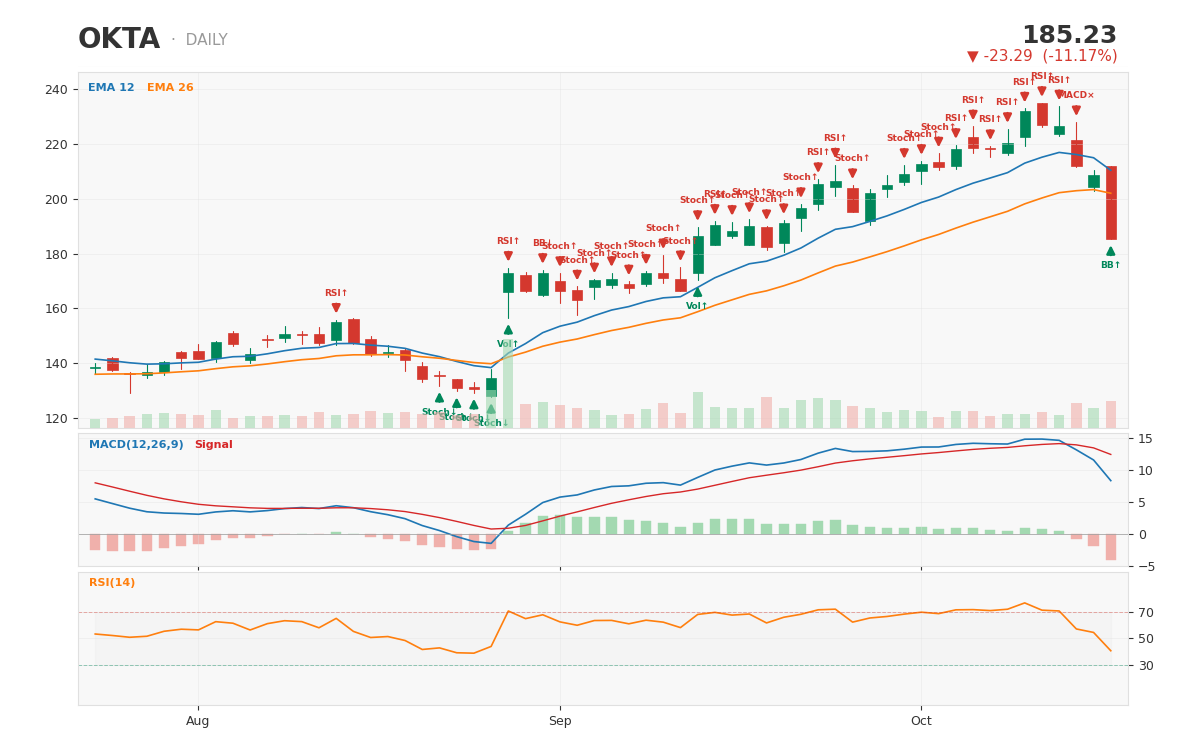Viewport: 1200px width, 750px height.
Task: Click the Aug label on the date axis
Action: (198, 721)
